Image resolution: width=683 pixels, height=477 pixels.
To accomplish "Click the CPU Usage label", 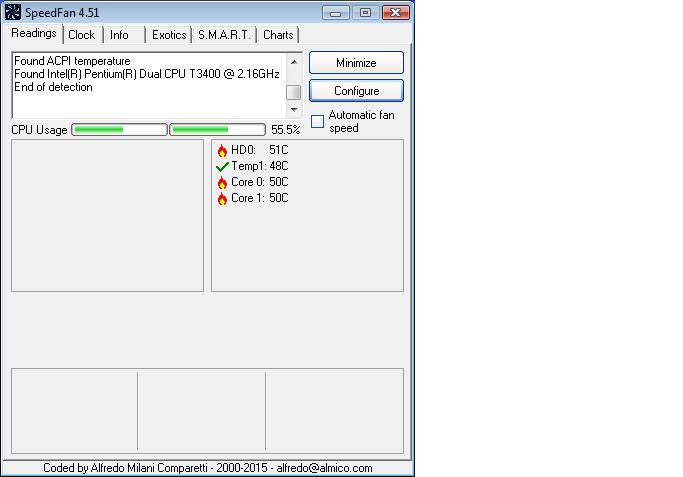I will click(x=39, y=130).
